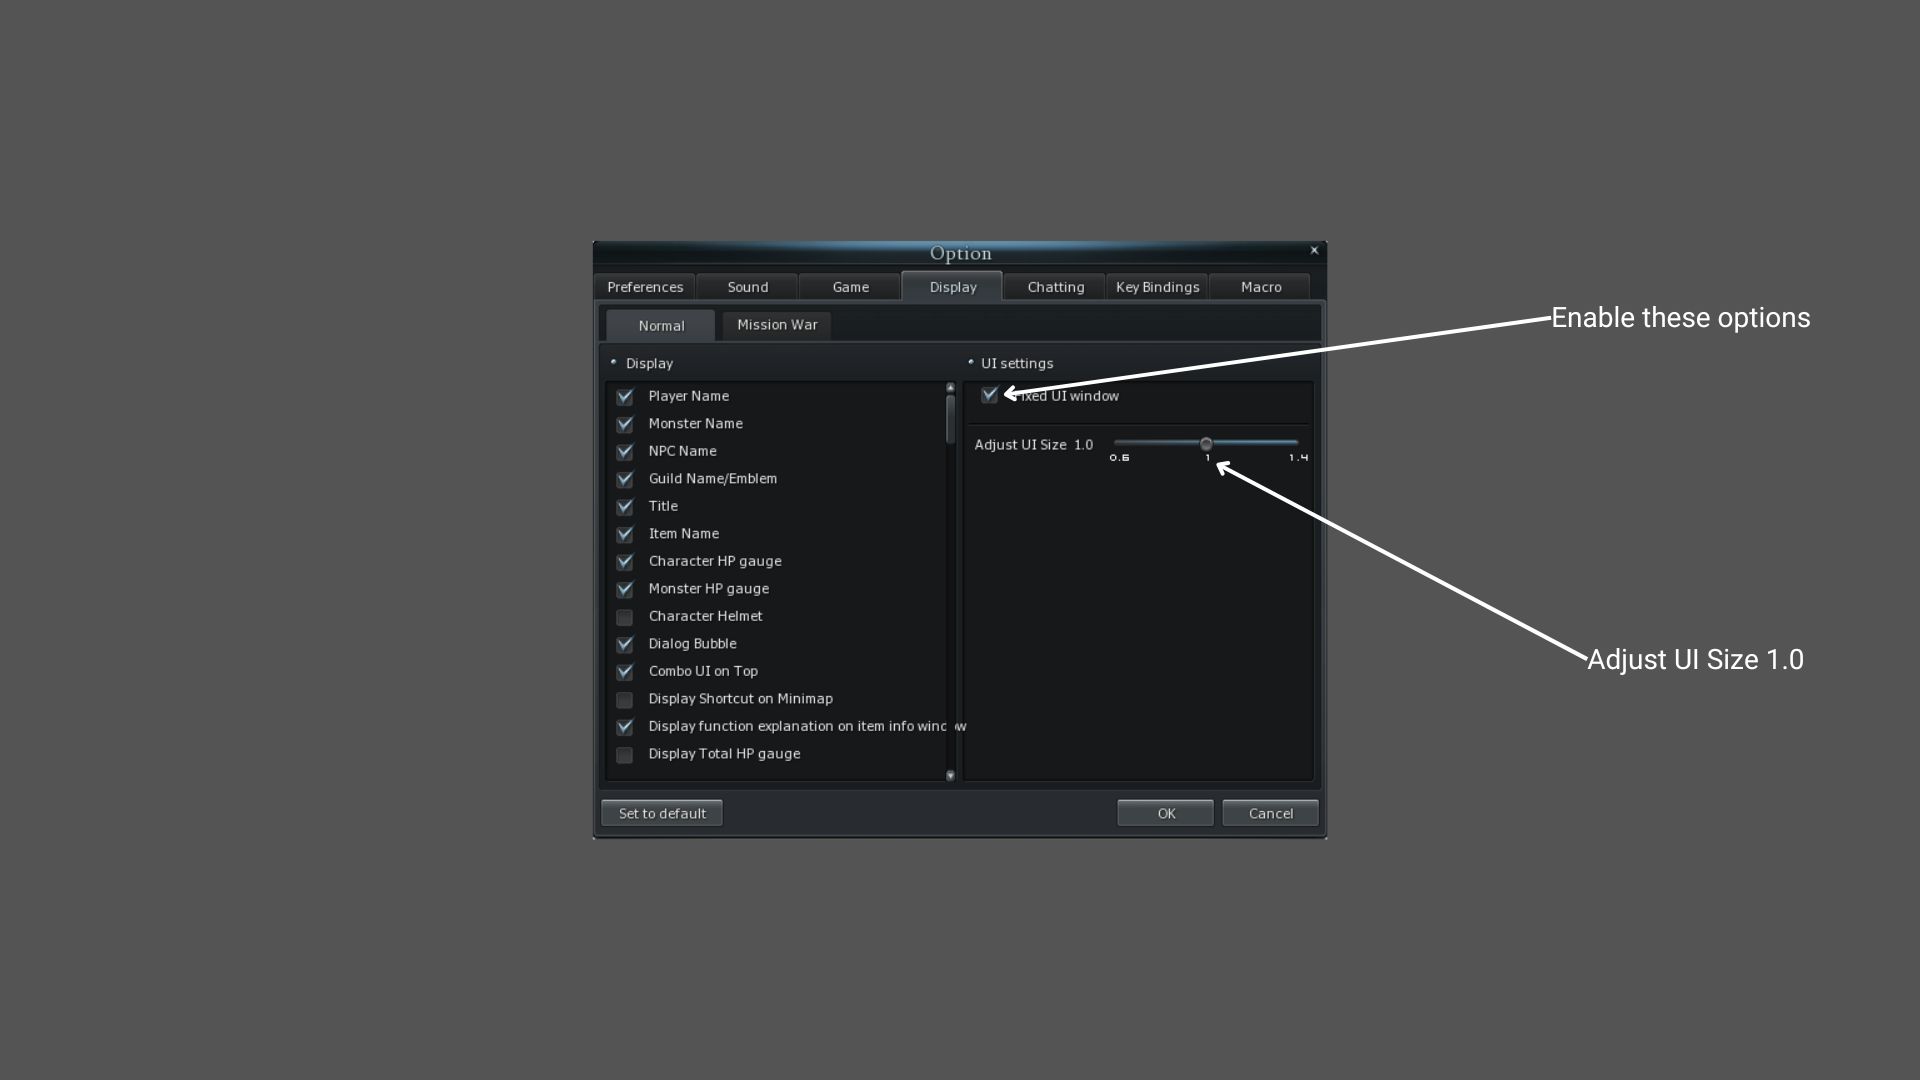Image resolution: width=1920 pixels, height=1080 pixels.
Task: Click the 'Adjust UI Size 1.0' label
Action: click(x=1034, y=445)
